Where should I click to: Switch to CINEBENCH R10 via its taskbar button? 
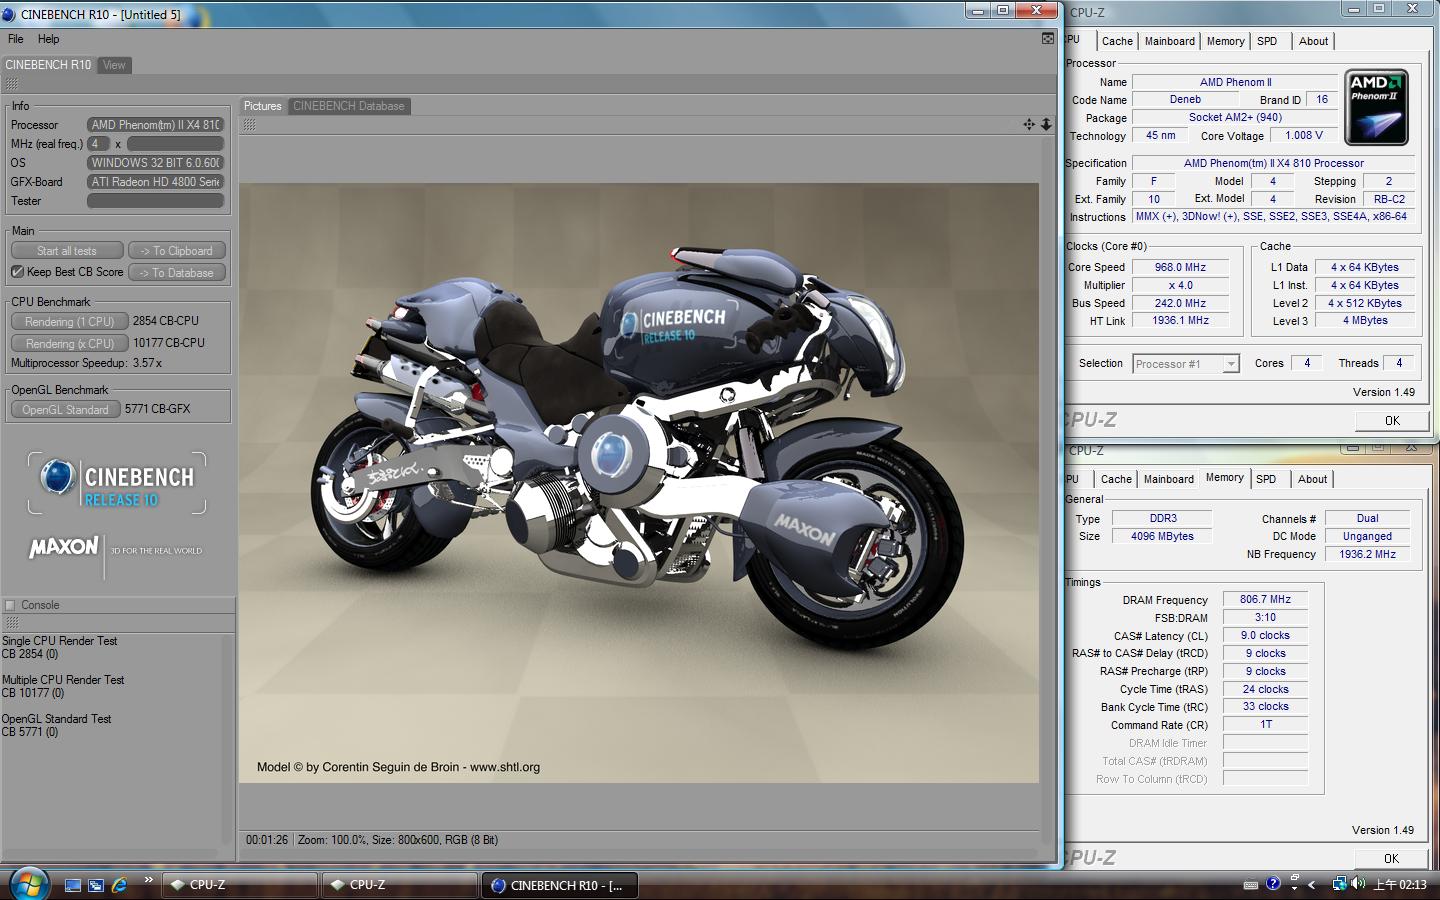coord(560,885)
